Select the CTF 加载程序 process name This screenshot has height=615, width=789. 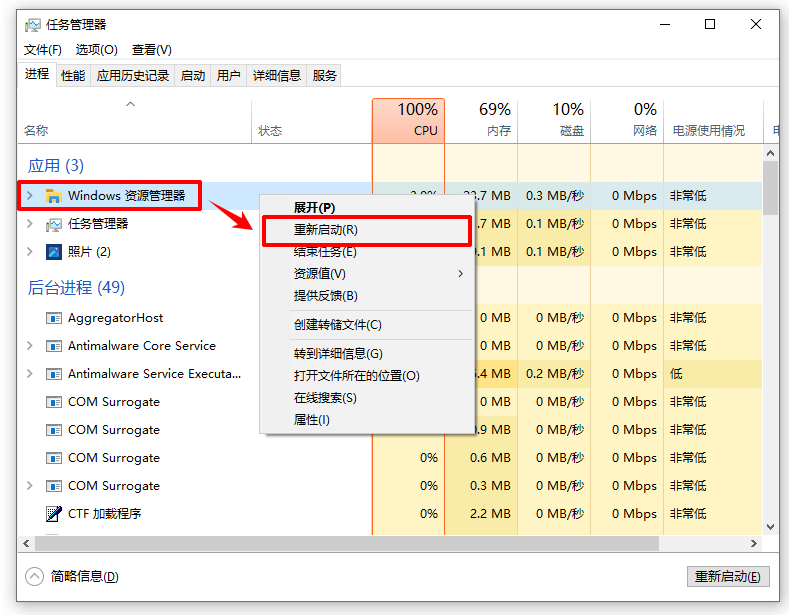[x=105, y=514]
